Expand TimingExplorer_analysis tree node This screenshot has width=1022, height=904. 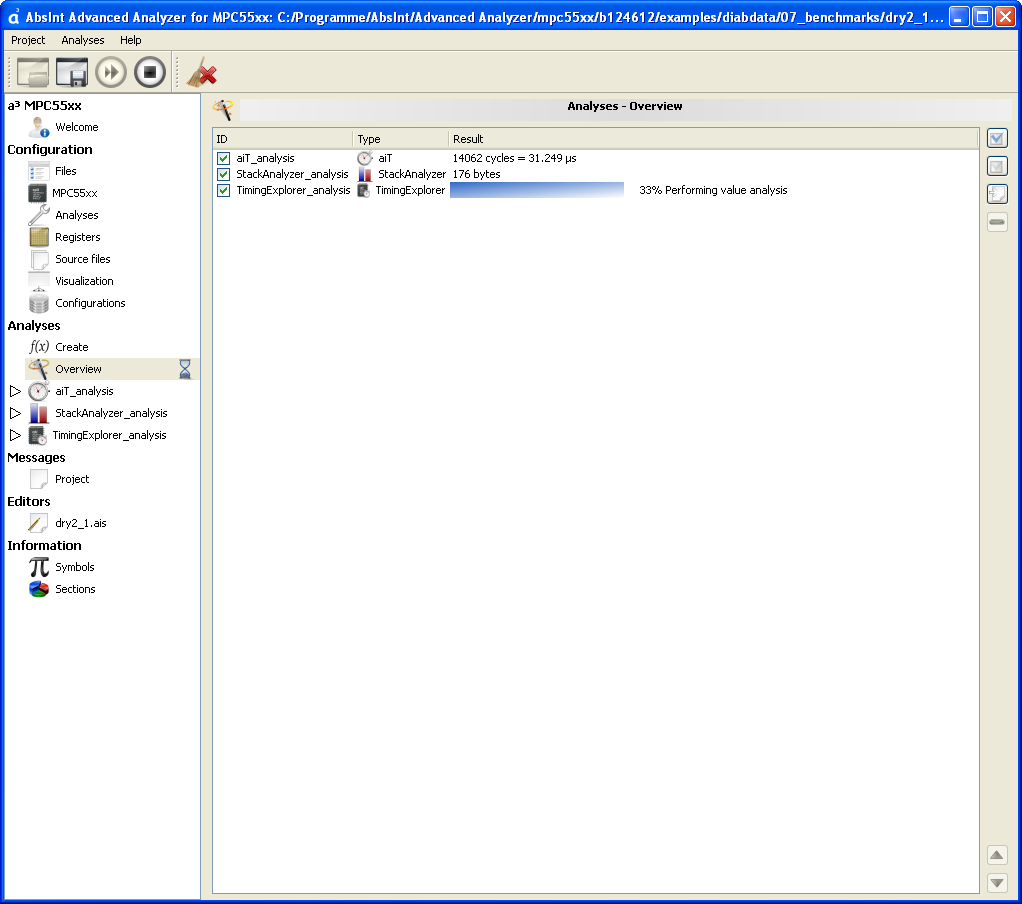coord(15,435)
